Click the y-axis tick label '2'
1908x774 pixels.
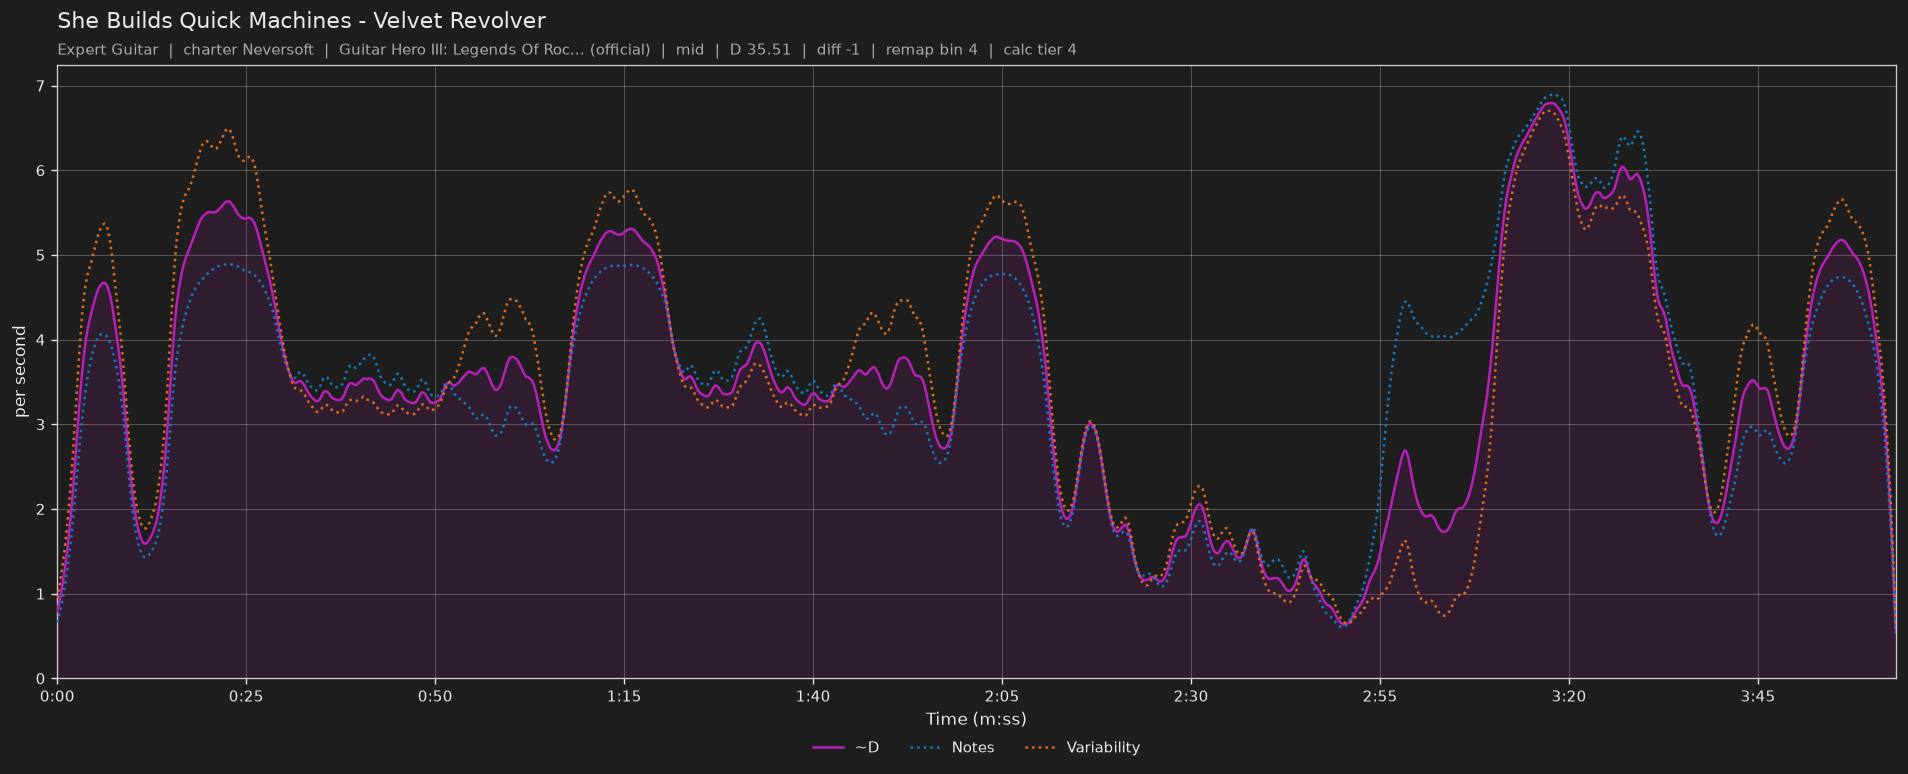tap(41, 510)
